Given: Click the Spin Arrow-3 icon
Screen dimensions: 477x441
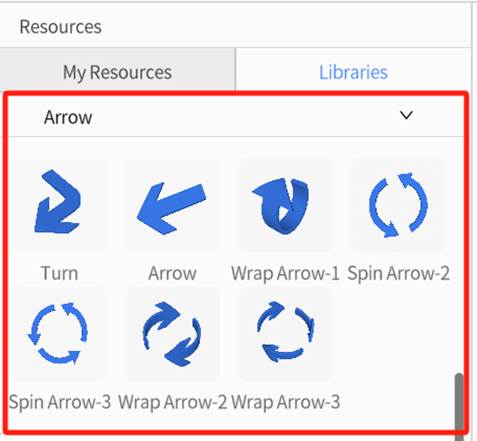Looking at the screenshot, I should (x=59, y=333).
